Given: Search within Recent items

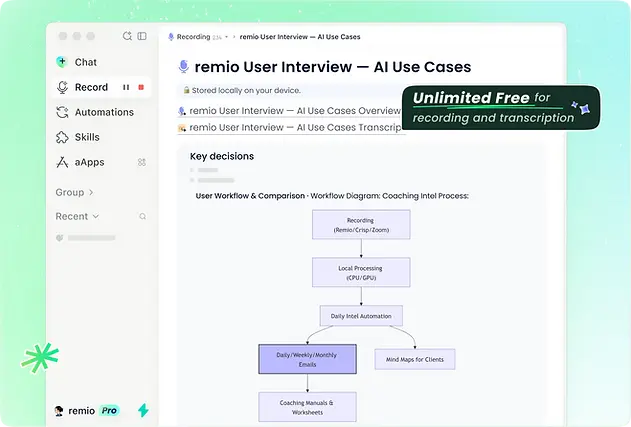Looking at the screenshot, I should click(x=142, y=217).
